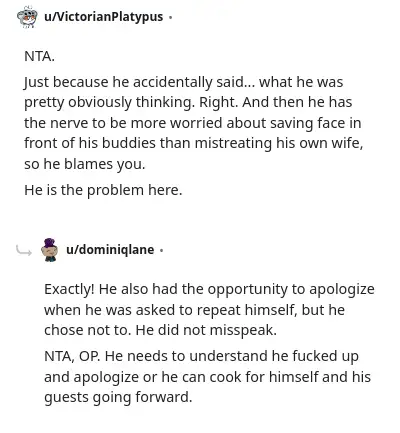The width and height of the screenshot is (400, 433).
Task: Click the words "NTA, OP." in reply
Action: pos(72,356)
